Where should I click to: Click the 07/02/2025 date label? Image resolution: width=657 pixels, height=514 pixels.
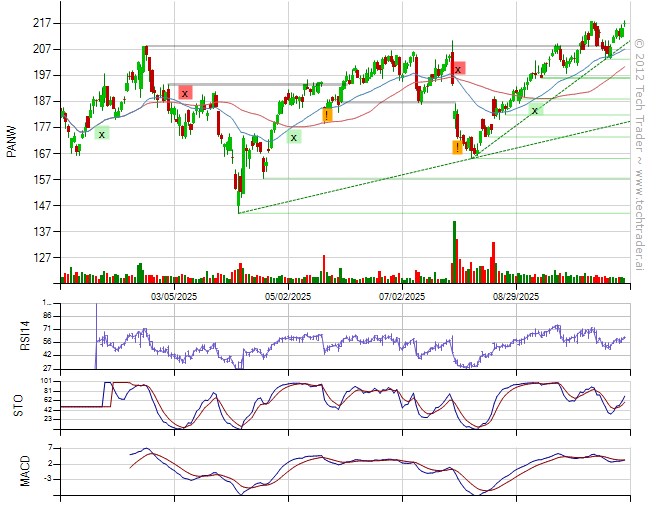(403, 296)
